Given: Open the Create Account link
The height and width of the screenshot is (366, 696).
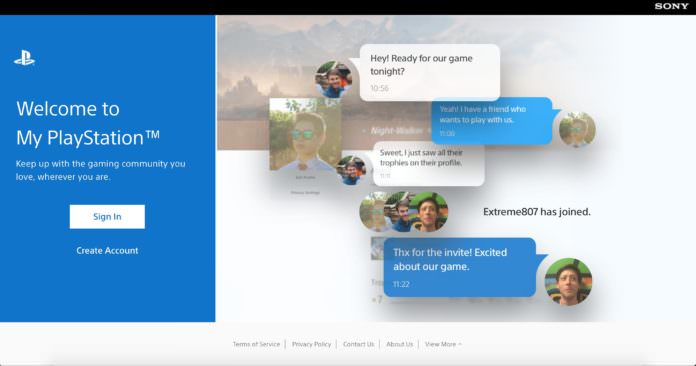Looking at the screenshot, I should (x=107, y=251).
